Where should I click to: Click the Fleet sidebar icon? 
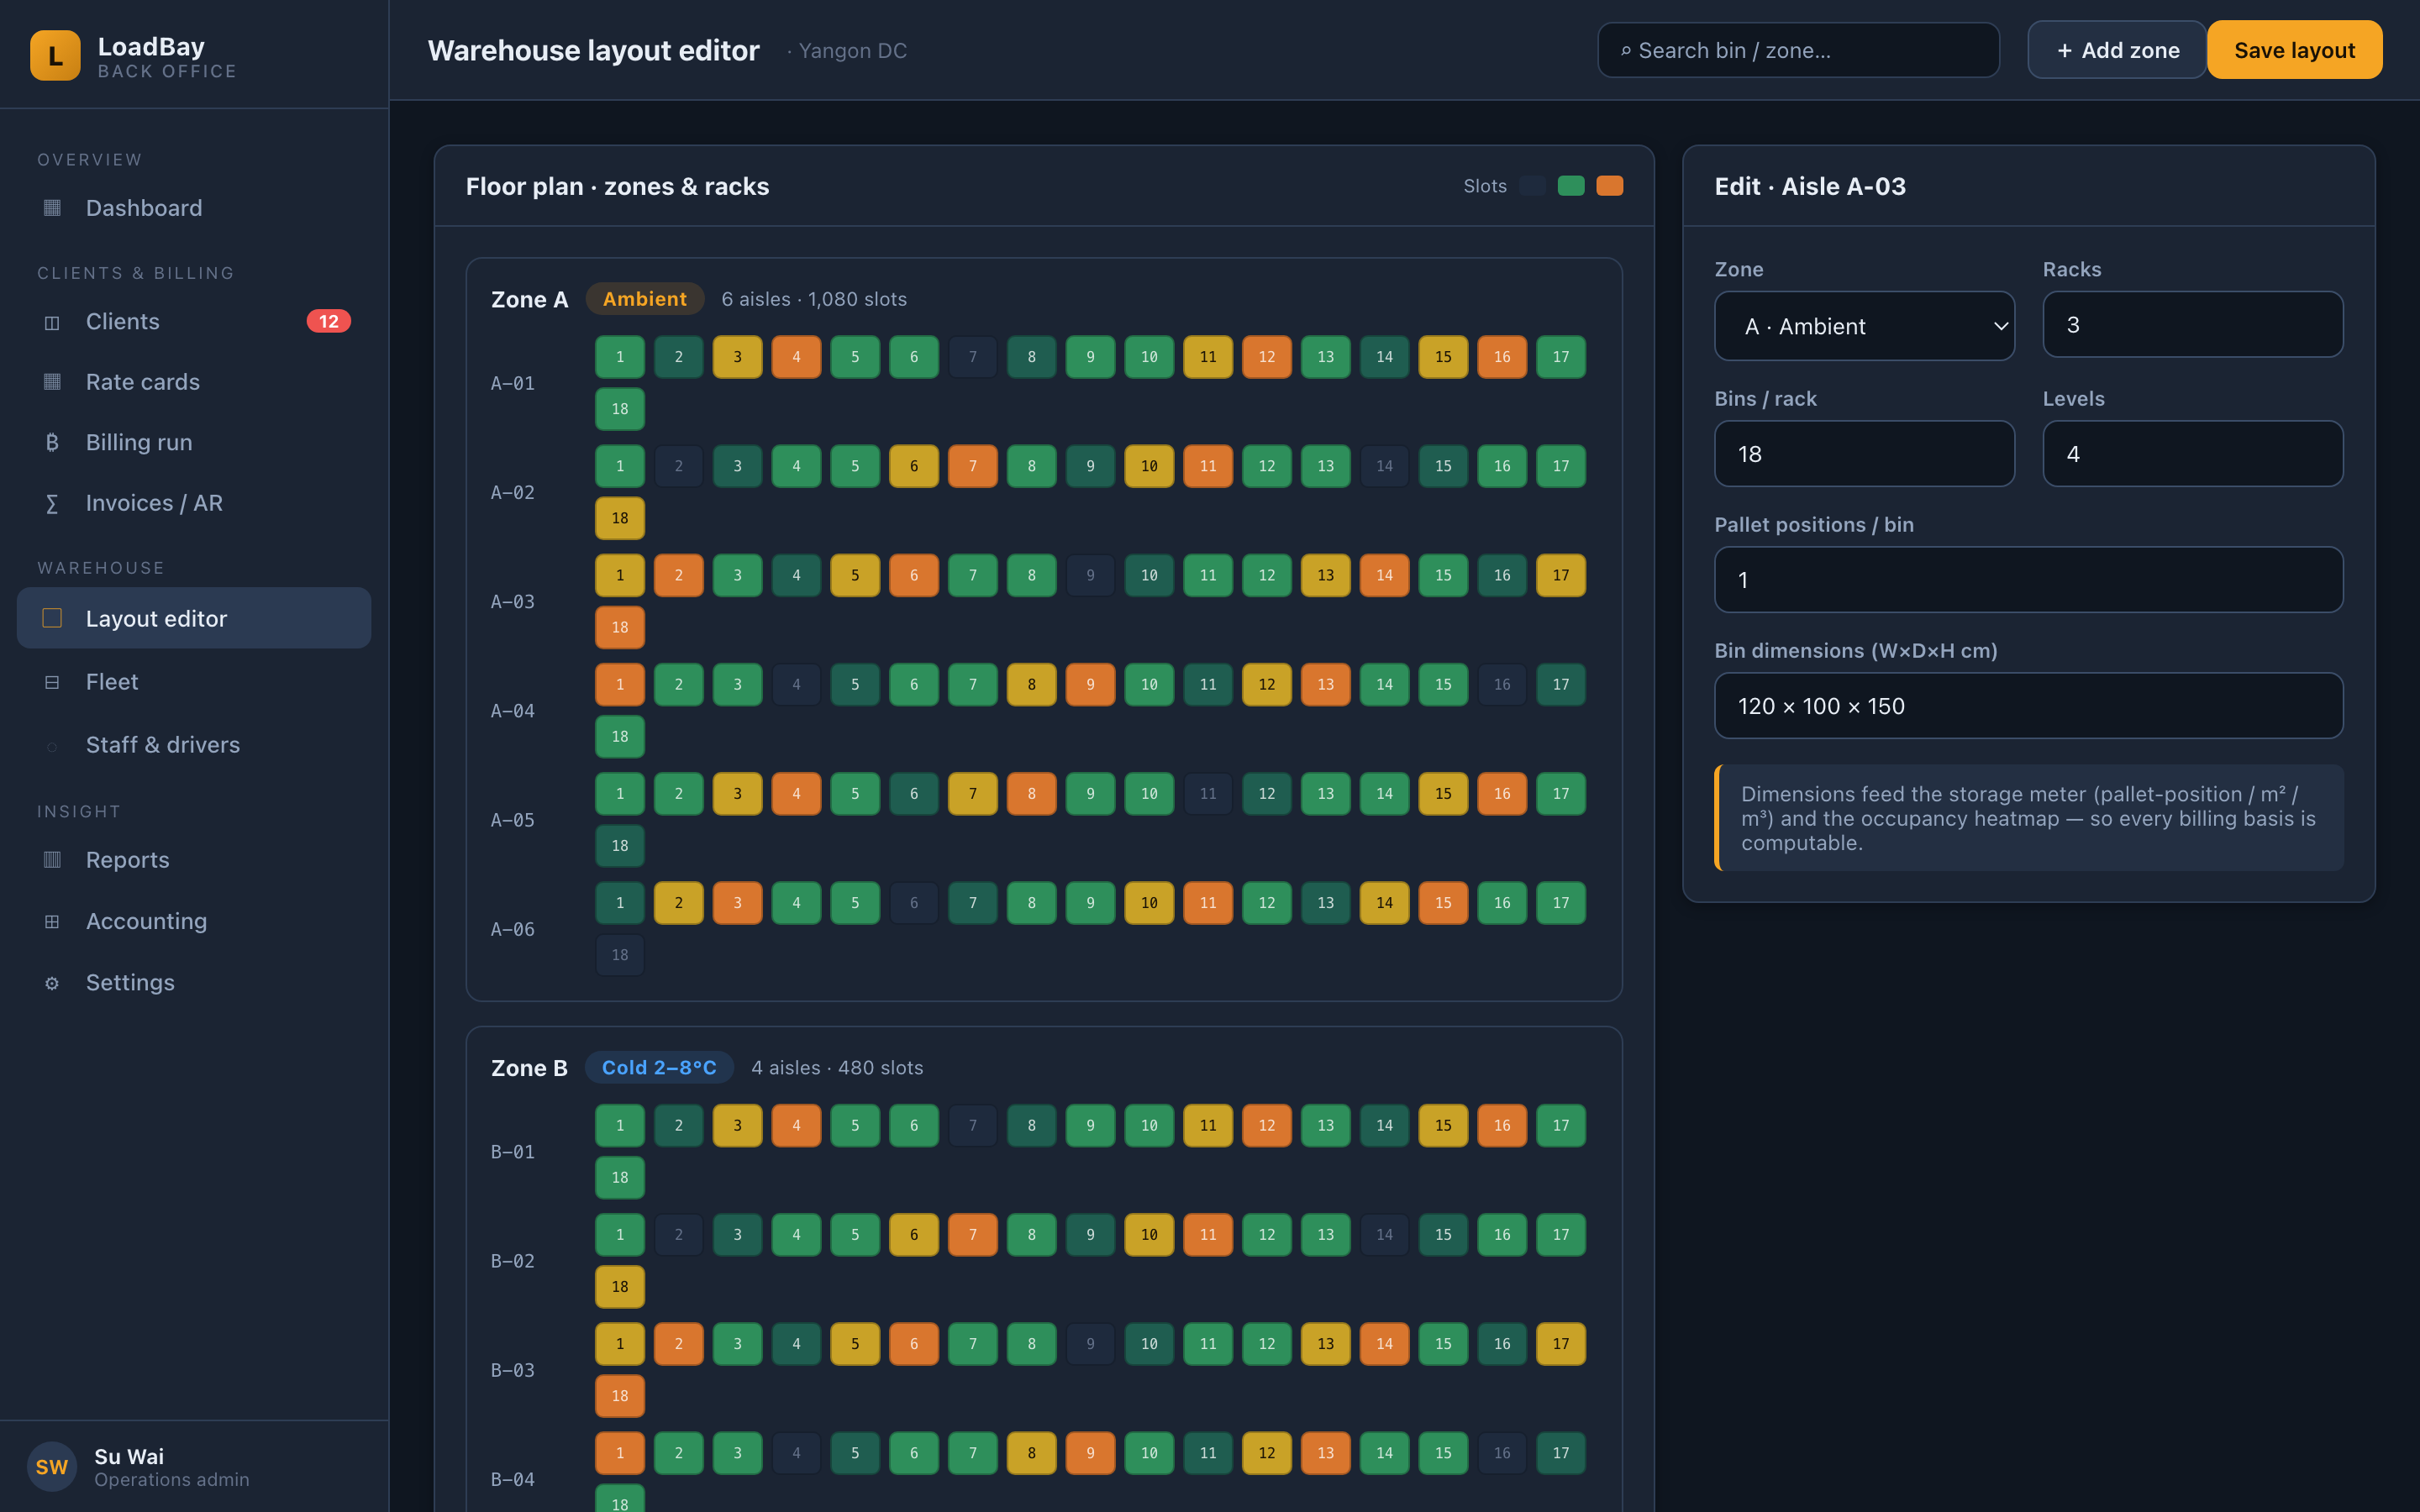[52, 682]
